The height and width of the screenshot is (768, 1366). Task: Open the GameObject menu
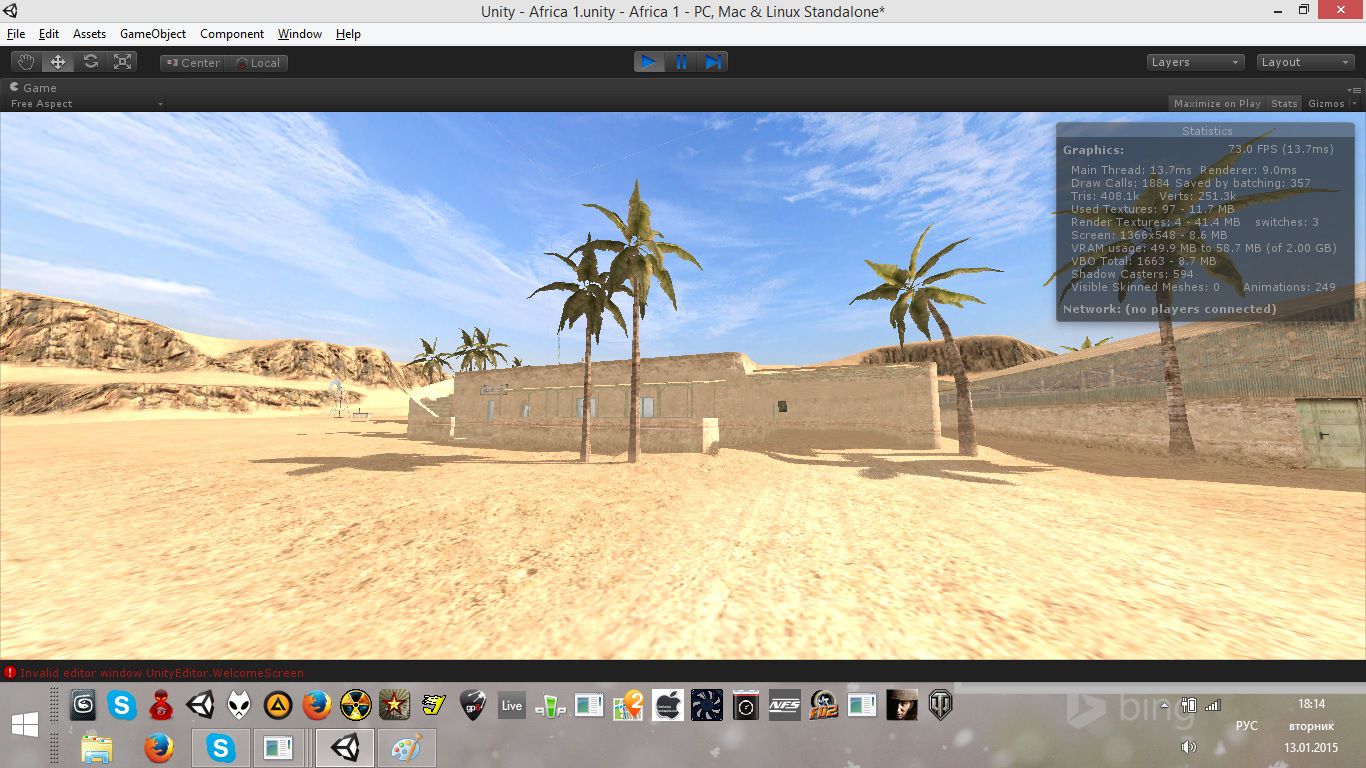pos(152,34)
